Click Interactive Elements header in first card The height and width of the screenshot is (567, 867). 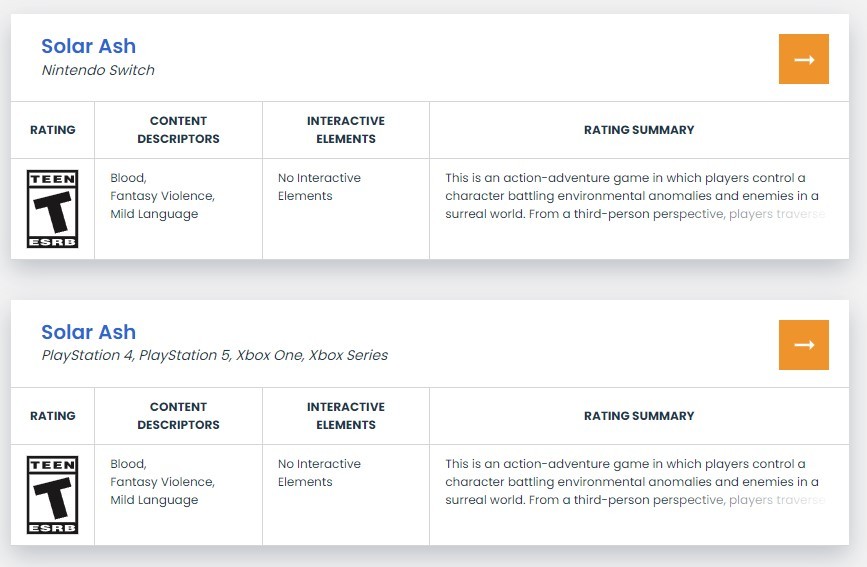click(x=345, y=130)
